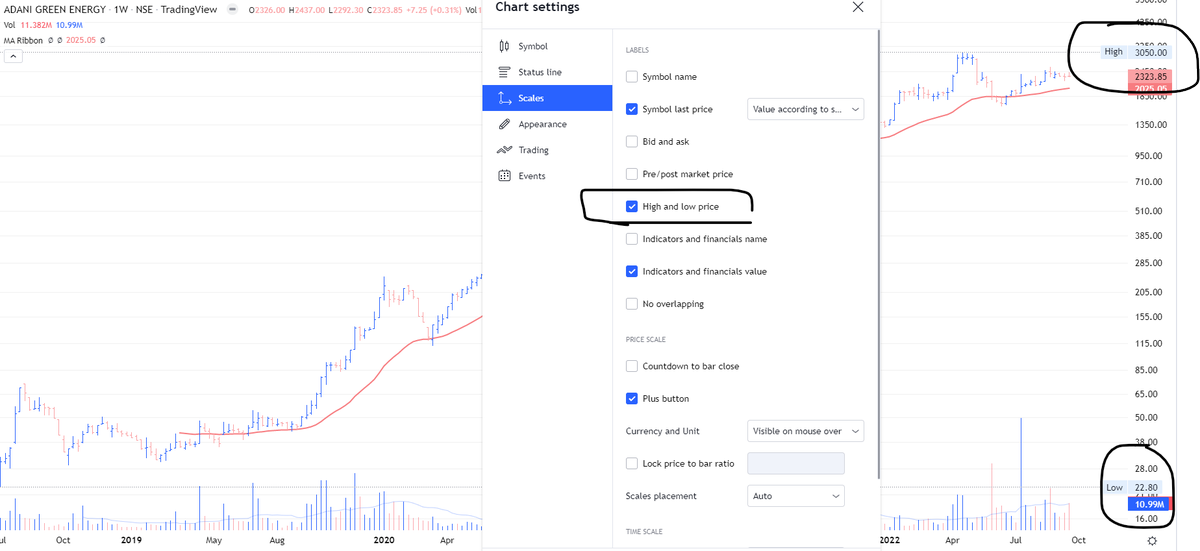Collapse the chart legend with the caret button
The width and height of the screenshot is (1200, 551).
[x=13, y=56]
